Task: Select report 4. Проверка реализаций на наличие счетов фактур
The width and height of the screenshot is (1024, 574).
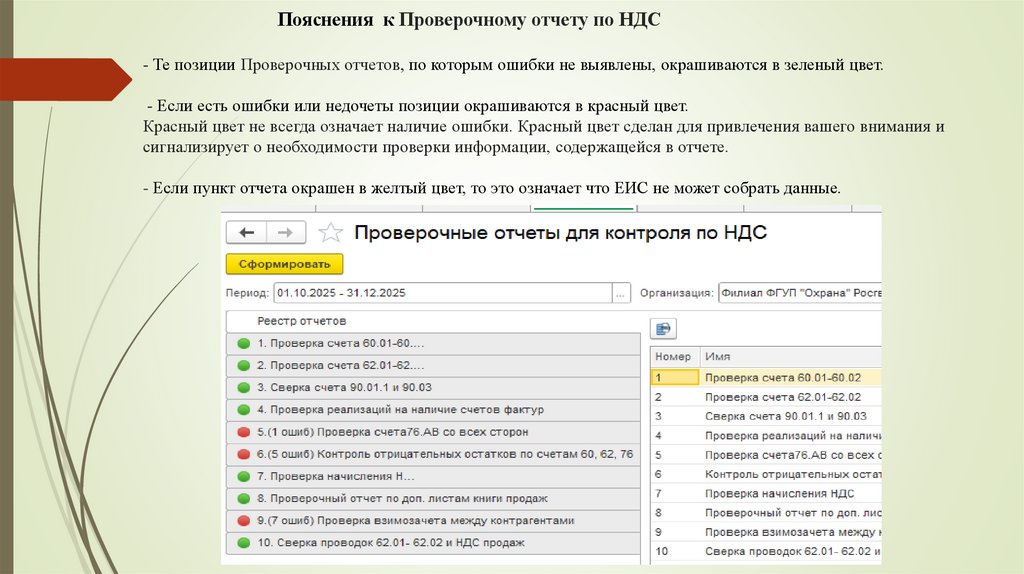Action: pos(433,410)
